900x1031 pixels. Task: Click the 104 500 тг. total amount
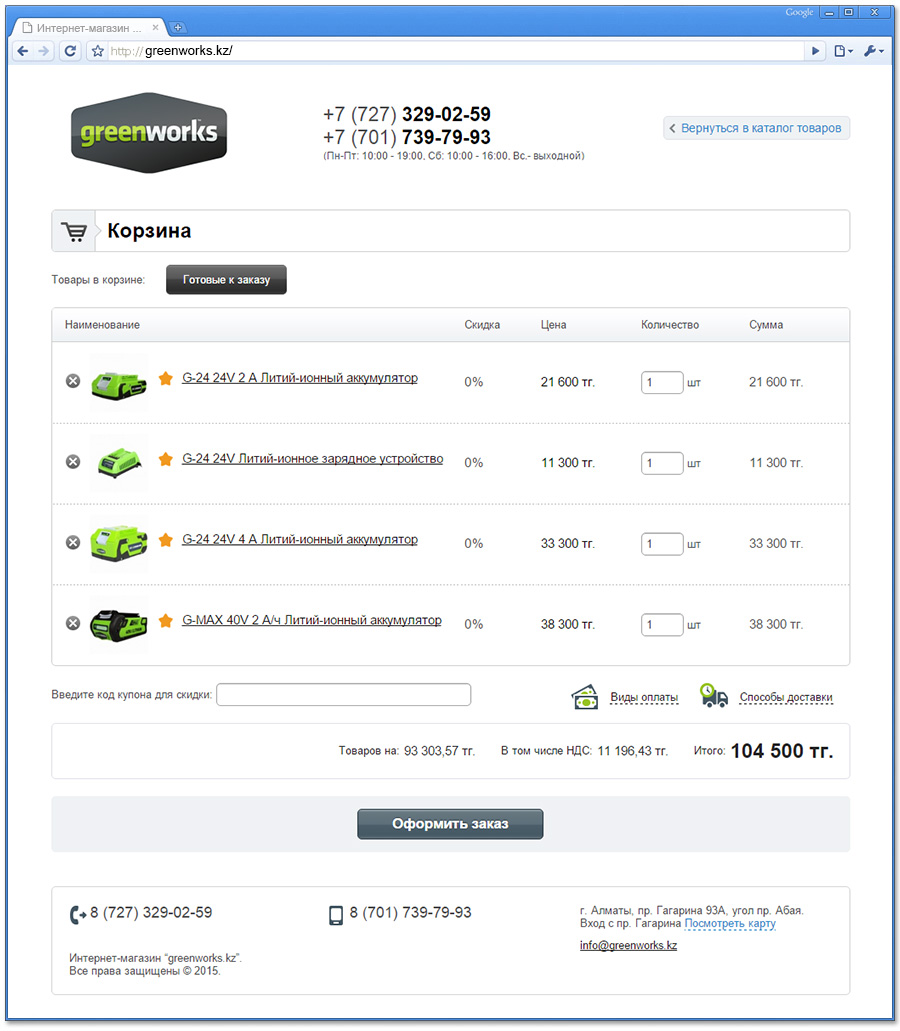[x=782, y=751]
